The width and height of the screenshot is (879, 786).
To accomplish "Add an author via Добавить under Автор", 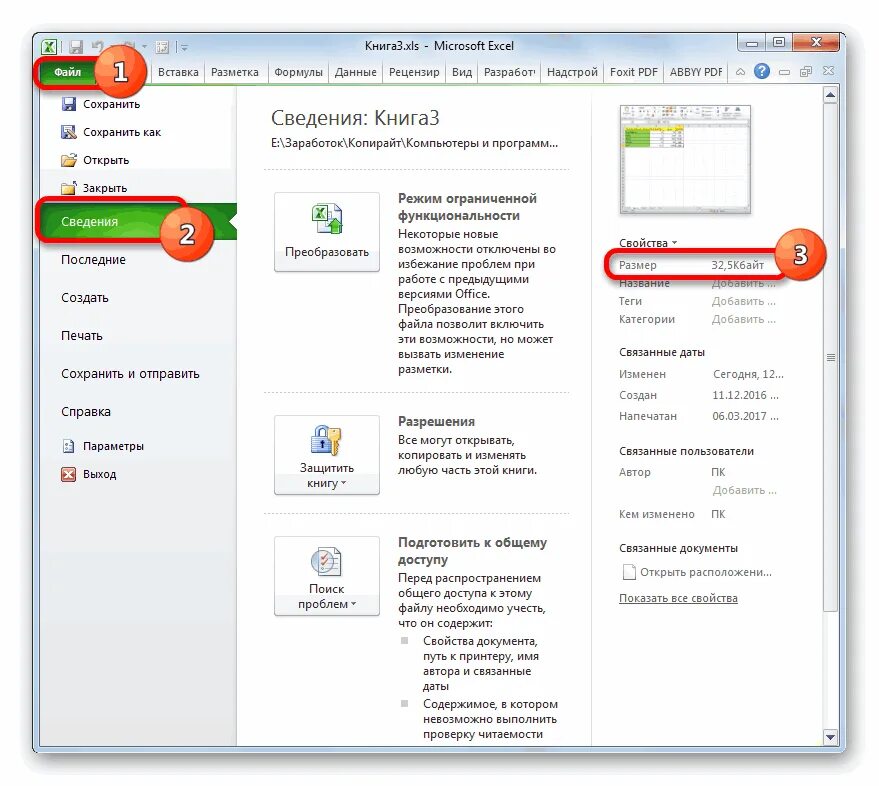I will coord(744,491).
